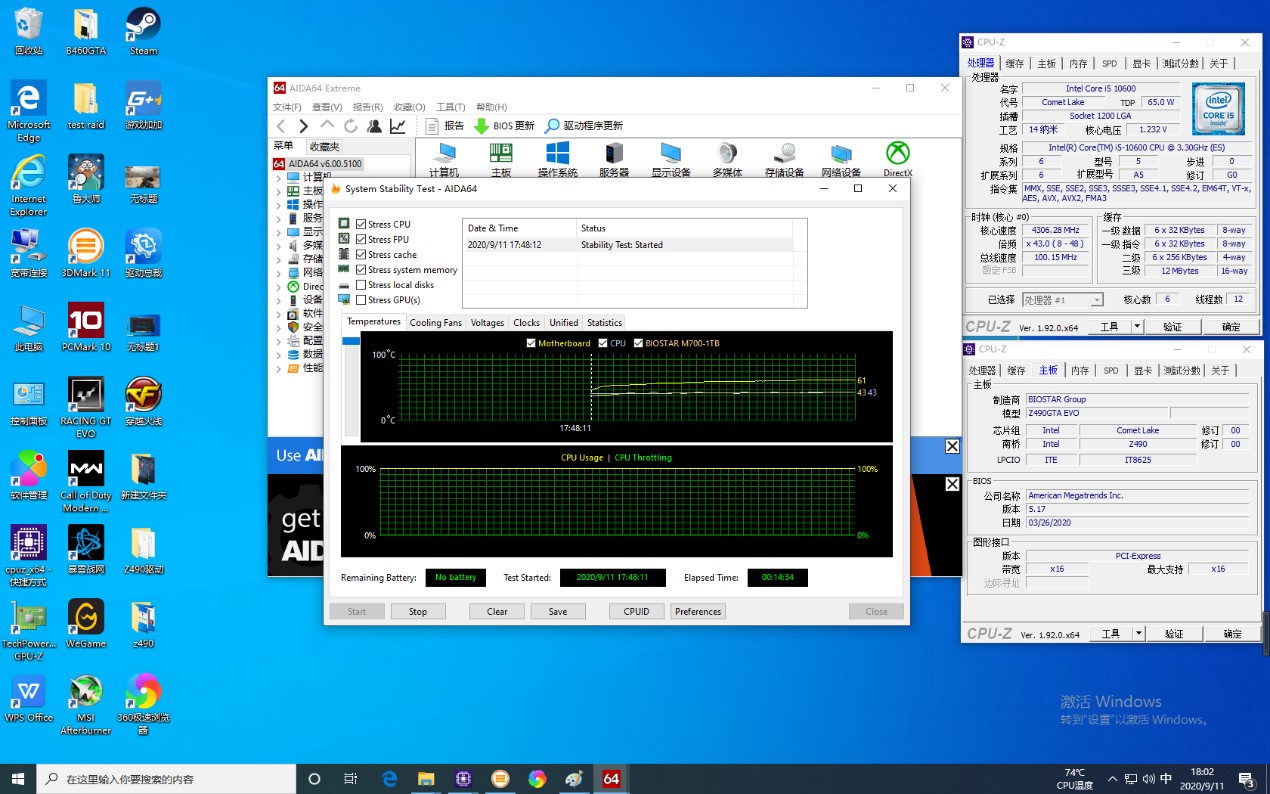Viewport: 1270px width, 794px height.
Task: Click the AIDA64 toolbar user icon
Action: [374, 126]
